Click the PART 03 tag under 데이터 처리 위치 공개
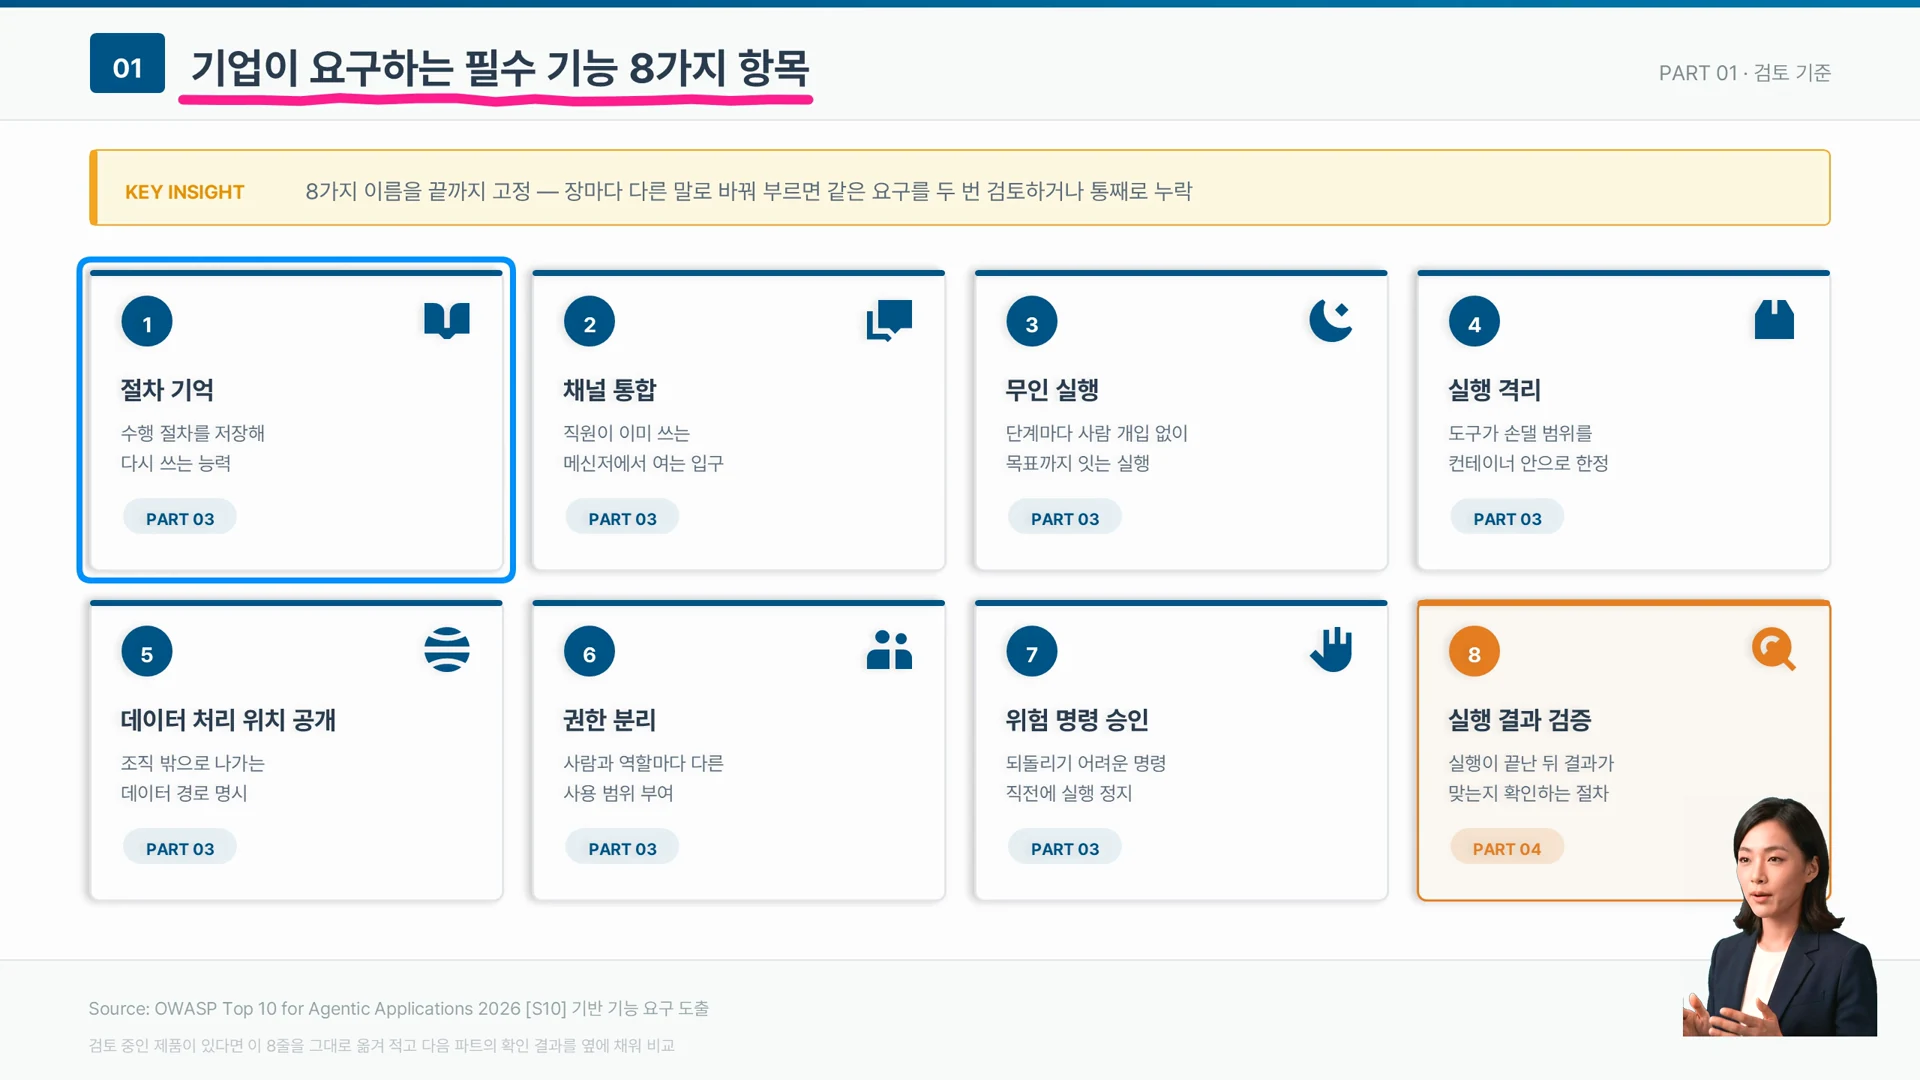Viewport: 1920px width, 1080px height. [x=180, y=848]
